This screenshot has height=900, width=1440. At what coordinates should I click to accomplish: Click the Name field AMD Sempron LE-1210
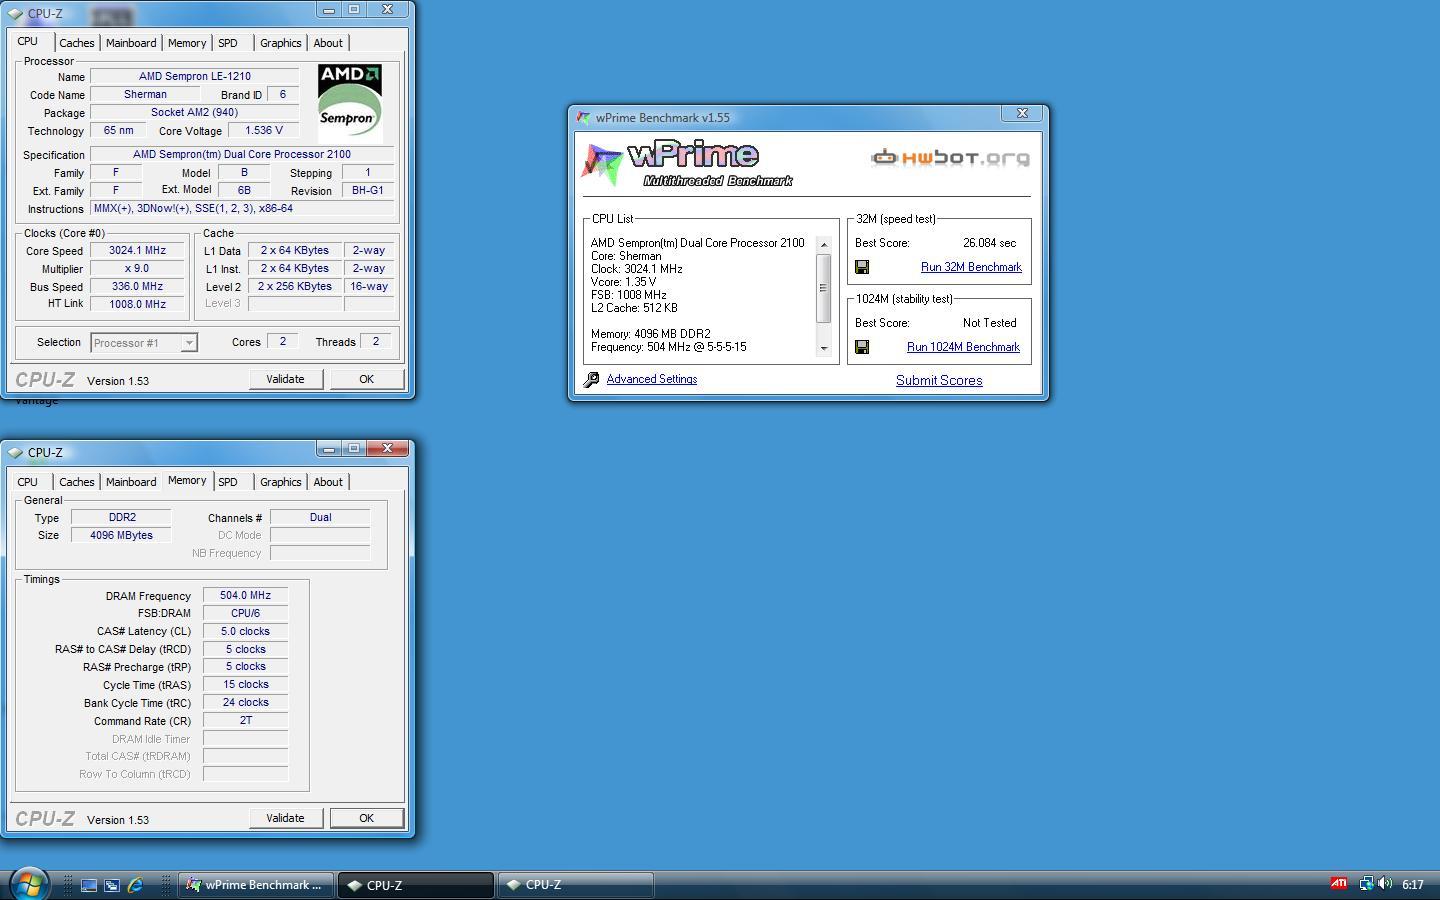pos(195,76)
